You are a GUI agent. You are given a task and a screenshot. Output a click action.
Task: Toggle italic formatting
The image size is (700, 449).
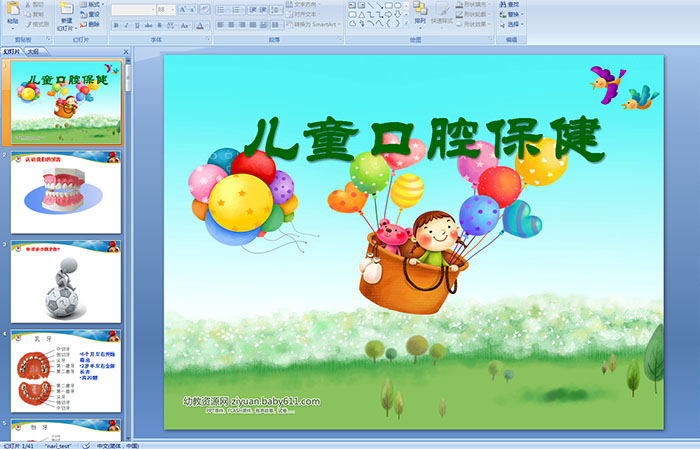click(126, 25)
